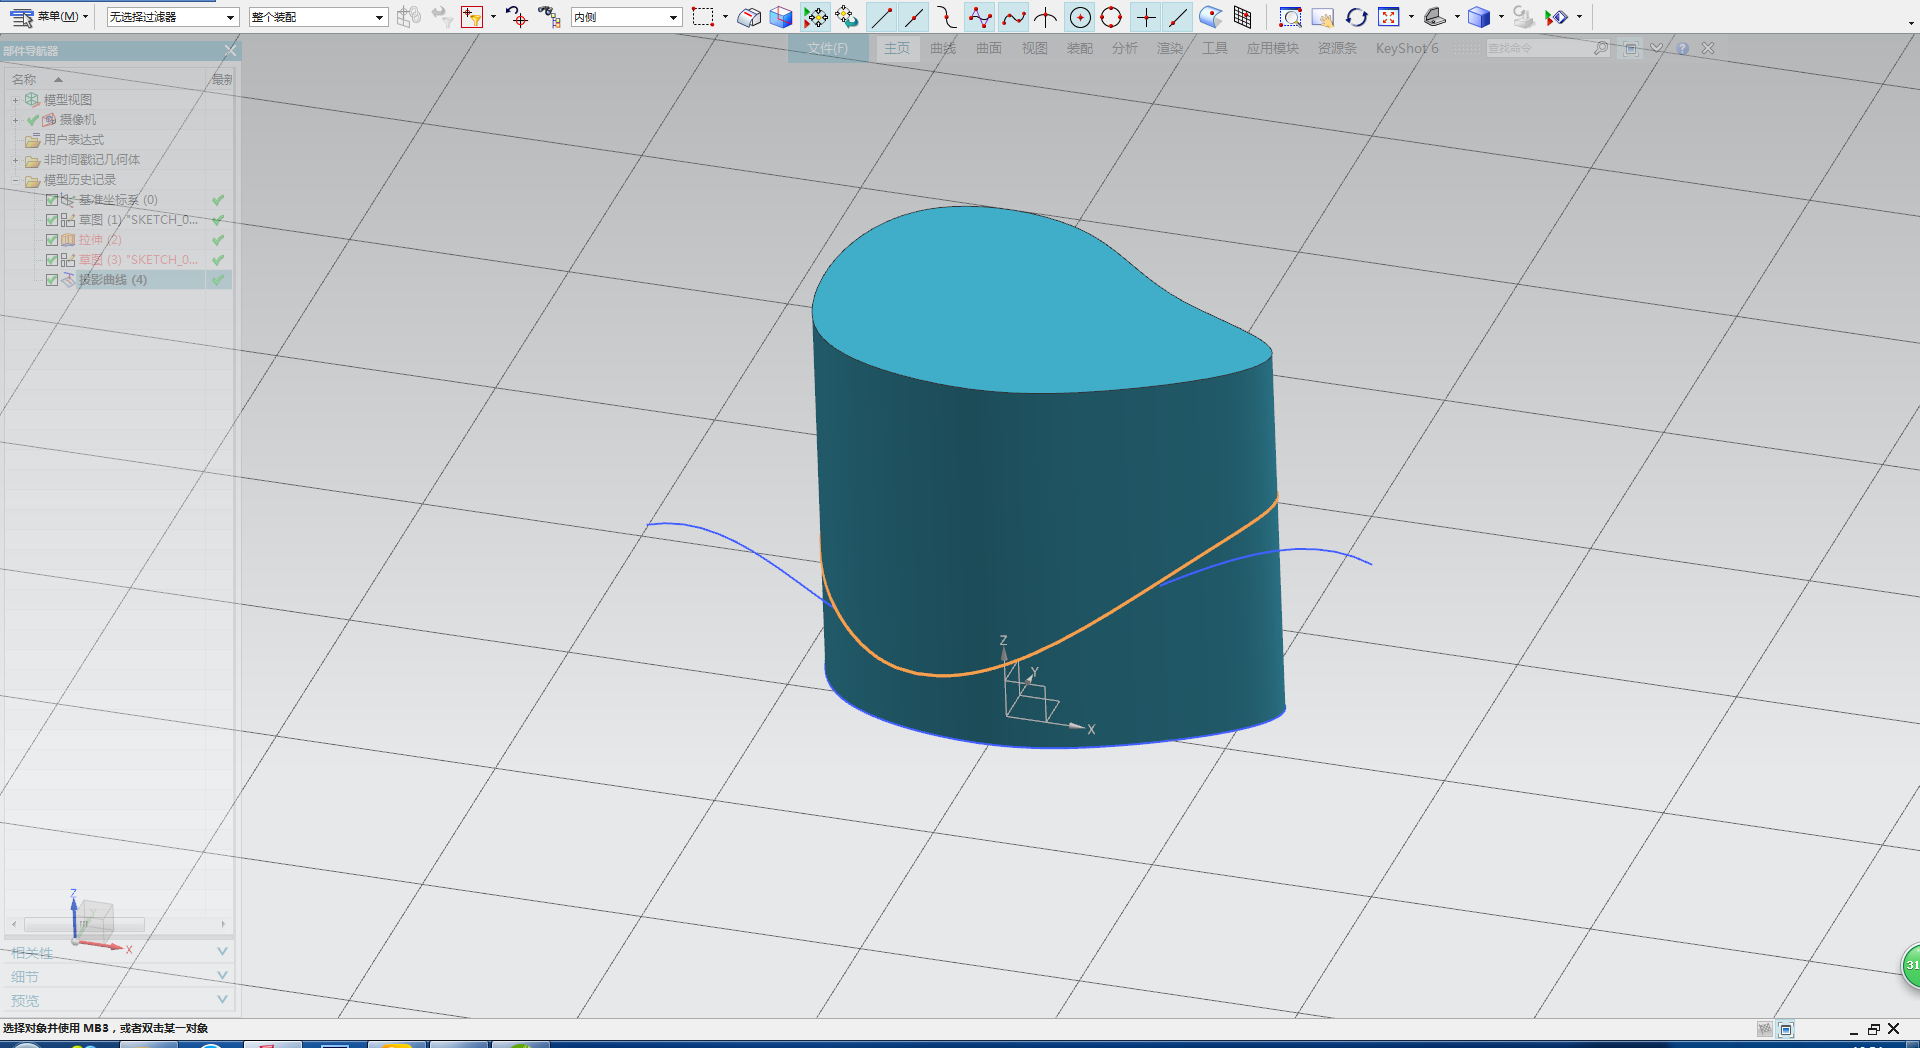This screenshot has width=1920, height=1048.
Task: Toggle the quadrant point snap icon
Action: click(1111, 17)
